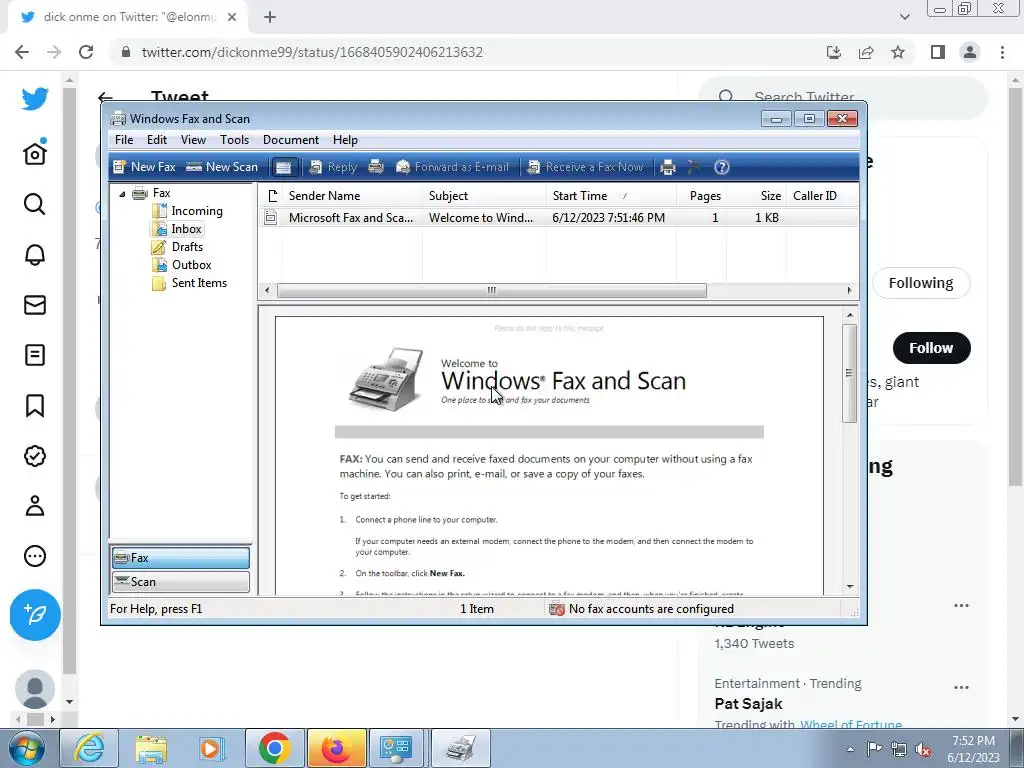Open Twitter Explore search icon
Viewport: 1024px width, 768px height.
[35, 204]
